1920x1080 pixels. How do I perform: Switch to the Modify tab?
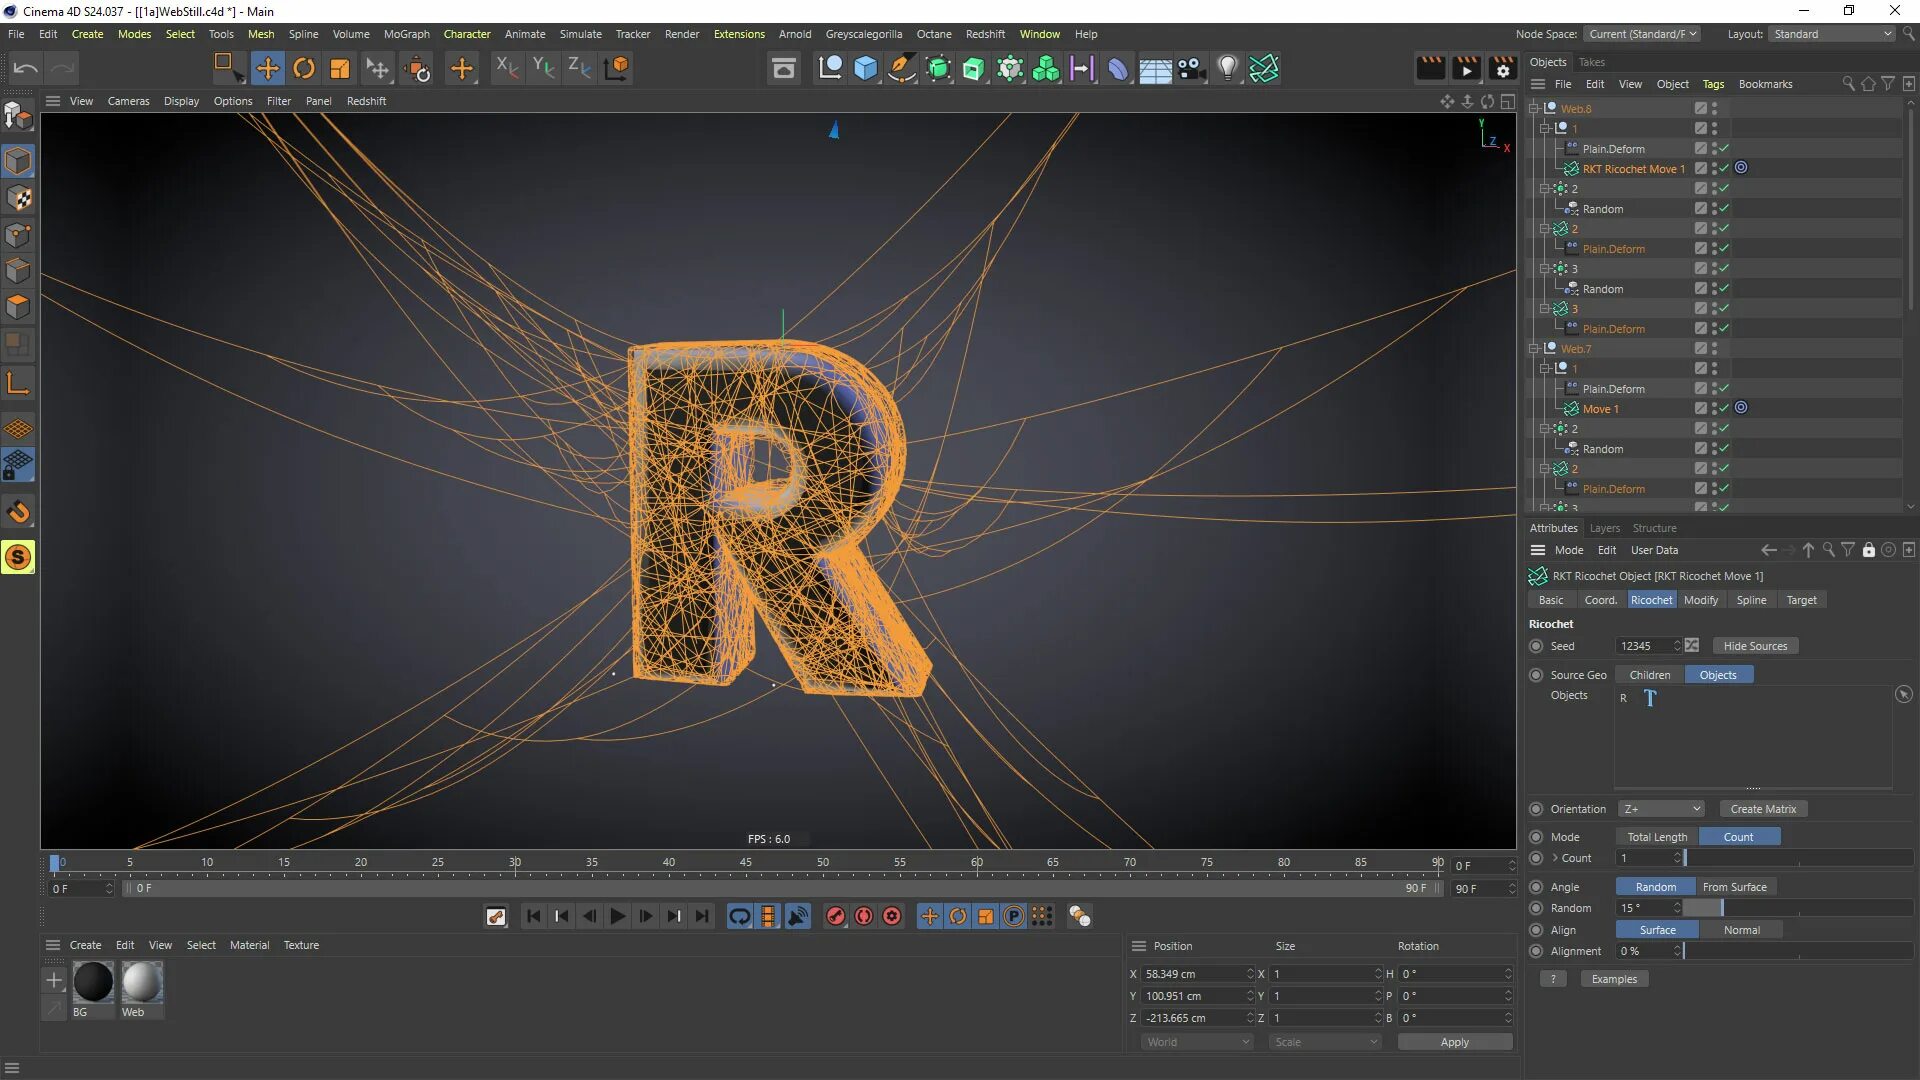tap(1700, 600)
